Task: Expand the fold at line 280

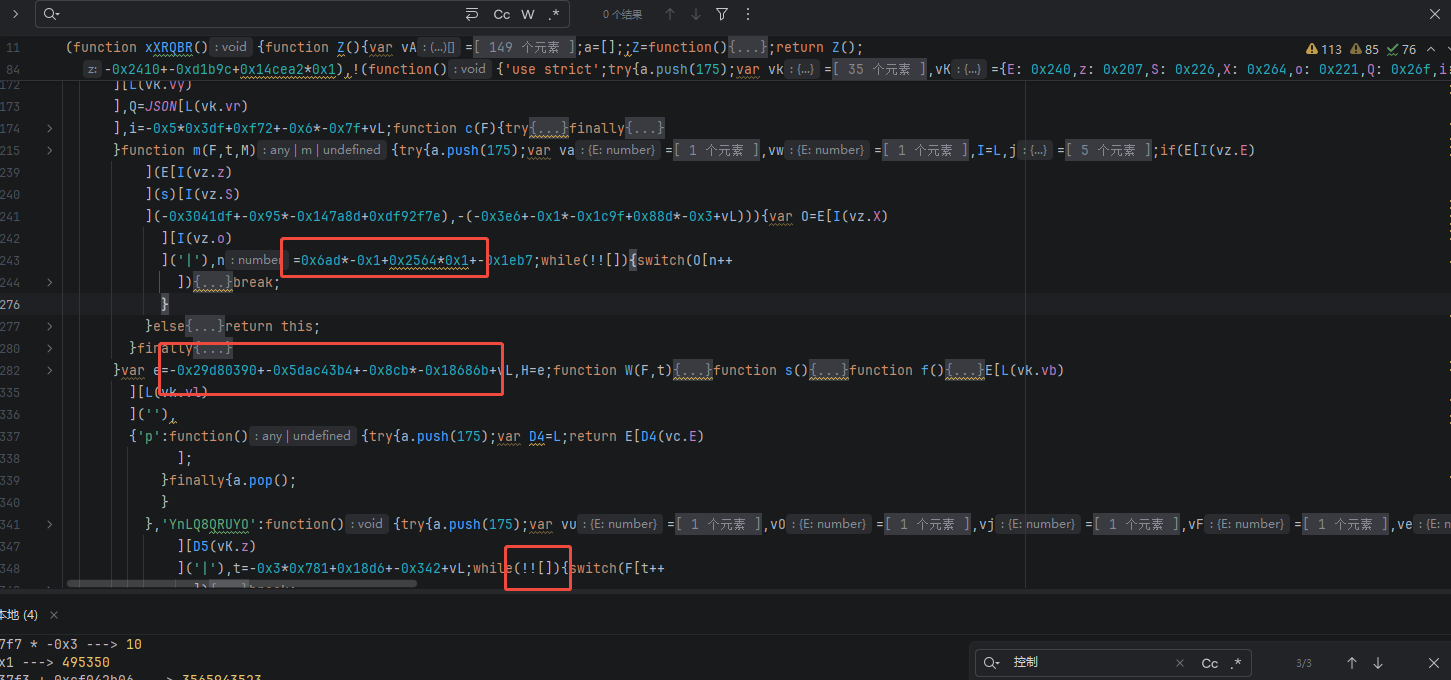Action: click(x=50, y=348)
